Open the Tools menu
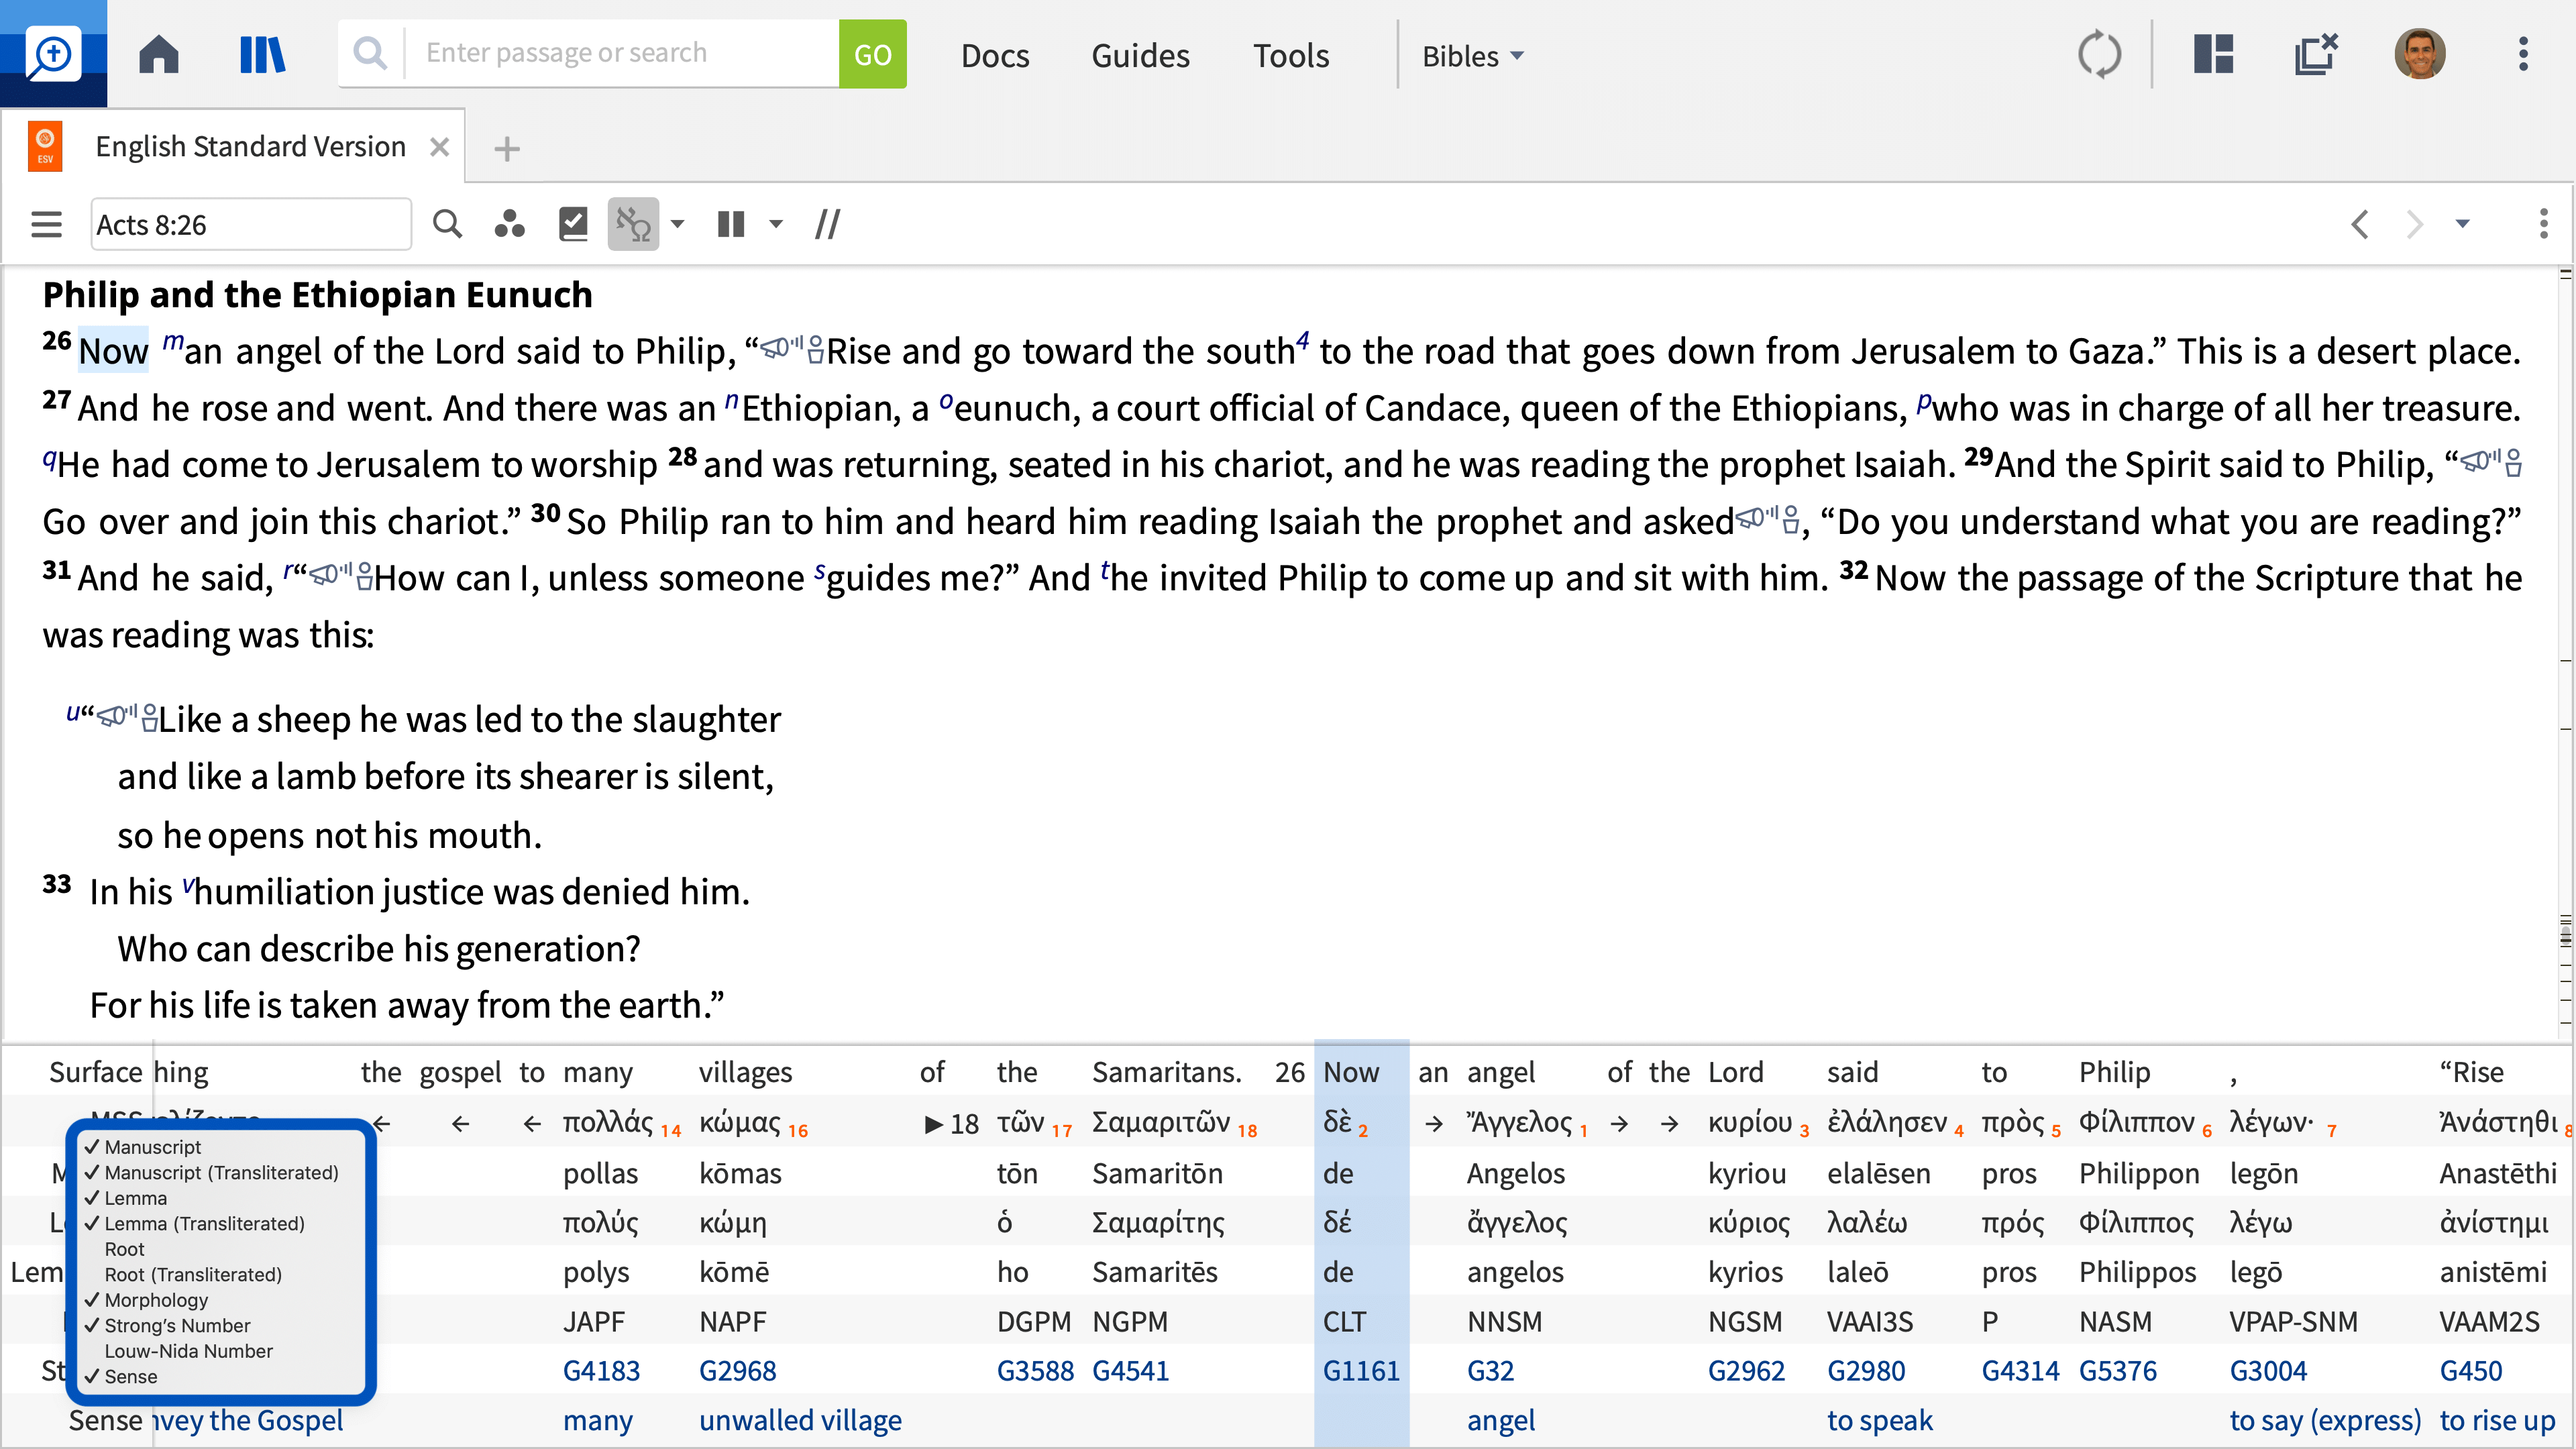The height and width of the screenshot is (1449, 2576). point(1290,56)
